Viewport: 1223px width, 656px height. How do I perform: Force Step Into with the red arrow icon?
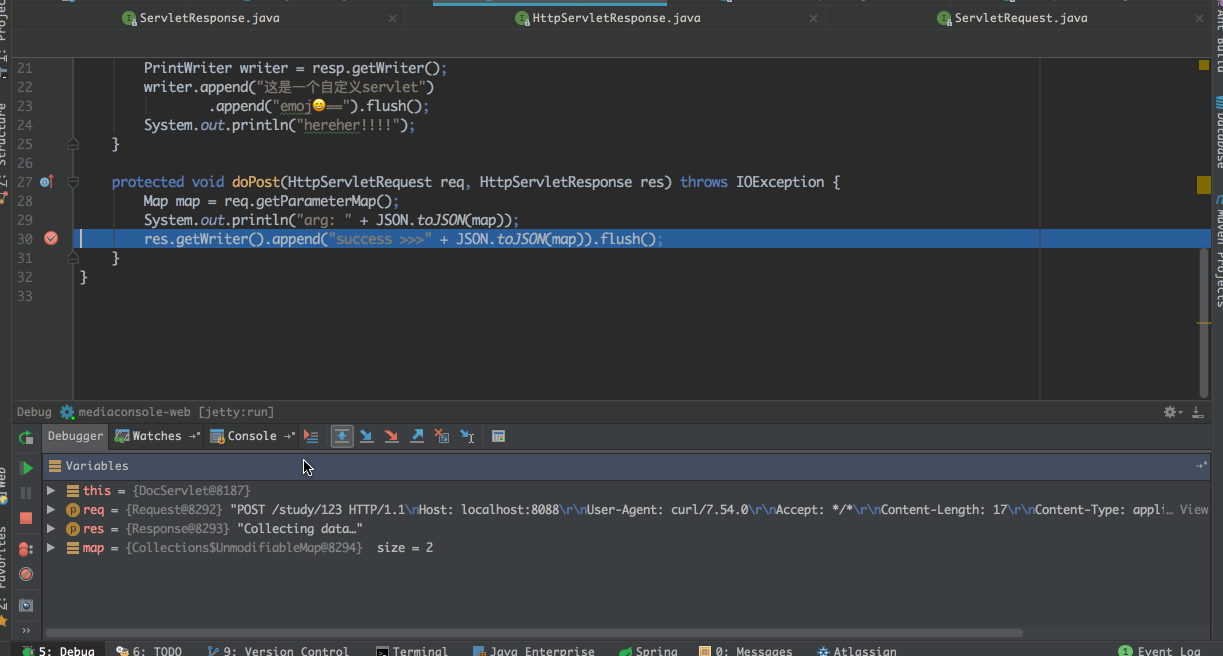392,436
